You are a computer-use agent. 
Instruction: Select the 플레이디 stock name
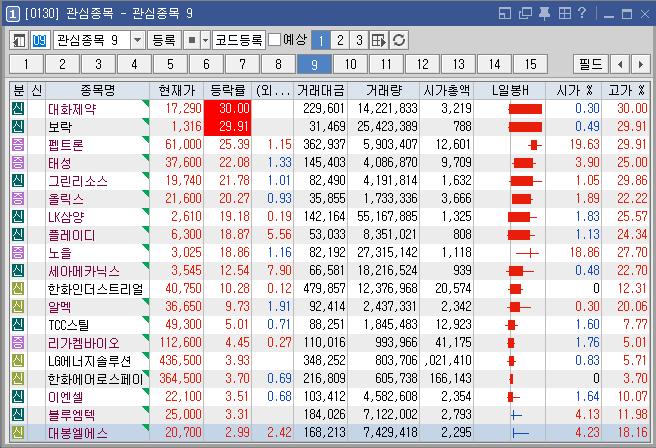(72, 235)
